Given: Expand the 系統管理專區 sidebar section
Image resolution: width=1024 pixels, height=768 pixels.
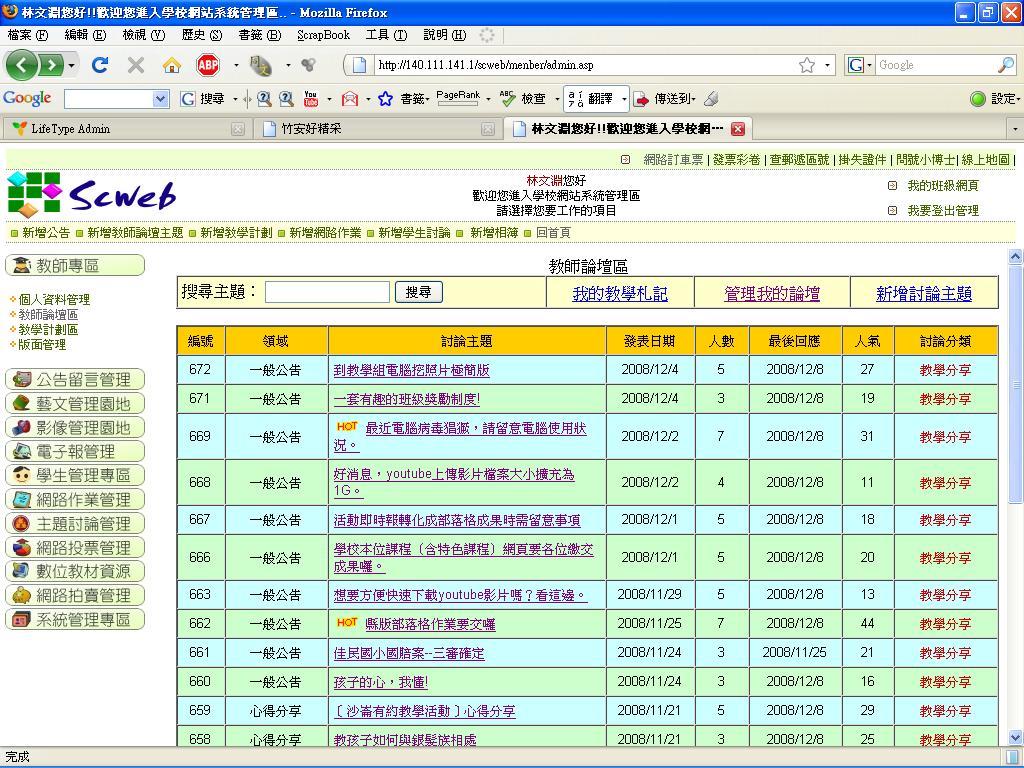Looking at the screenshot, I should 75,619.
